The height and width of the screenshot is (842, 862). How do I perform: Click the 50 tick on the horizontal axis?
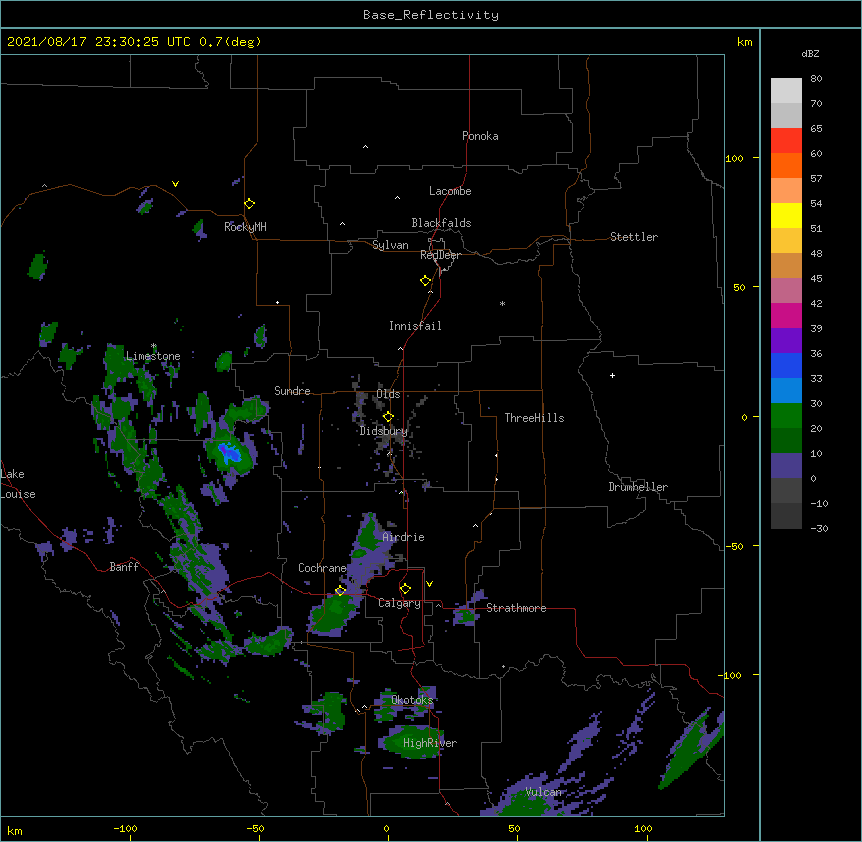click(x=515, y=828)
